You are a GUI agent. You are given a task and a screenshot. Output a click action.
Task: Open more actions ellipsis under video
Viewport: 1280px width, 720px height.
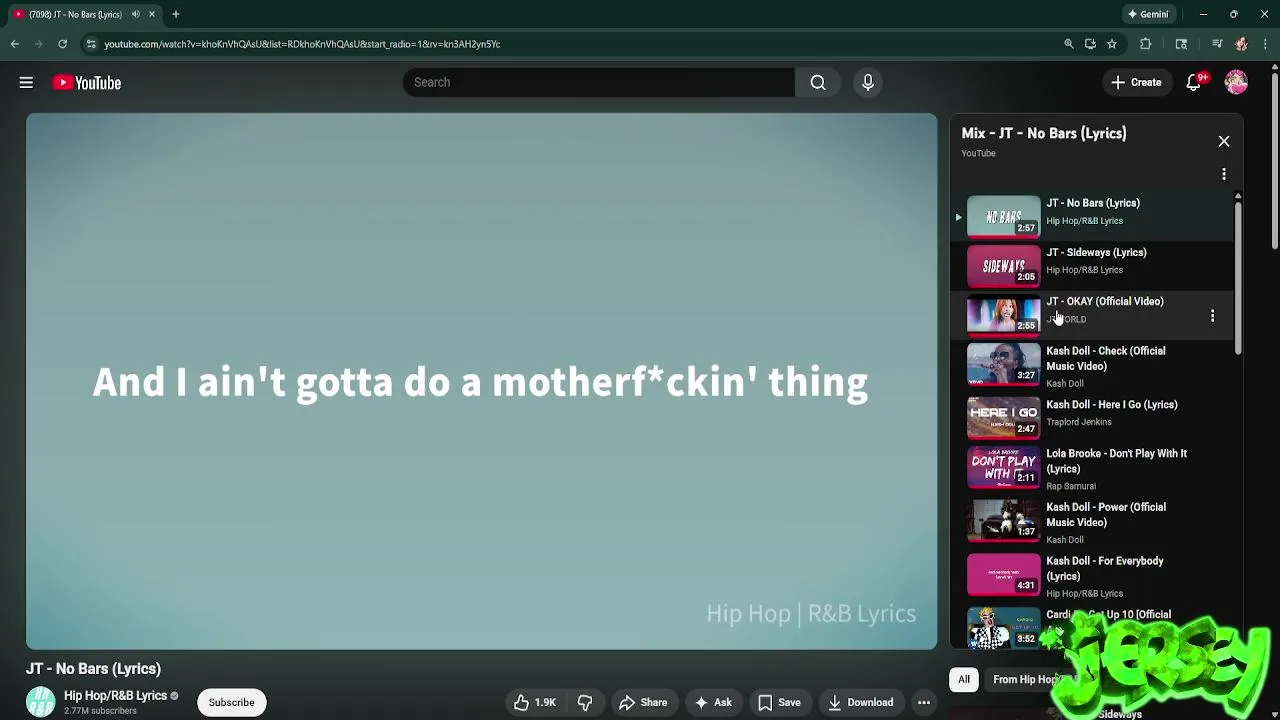click(x=924, y=702)
